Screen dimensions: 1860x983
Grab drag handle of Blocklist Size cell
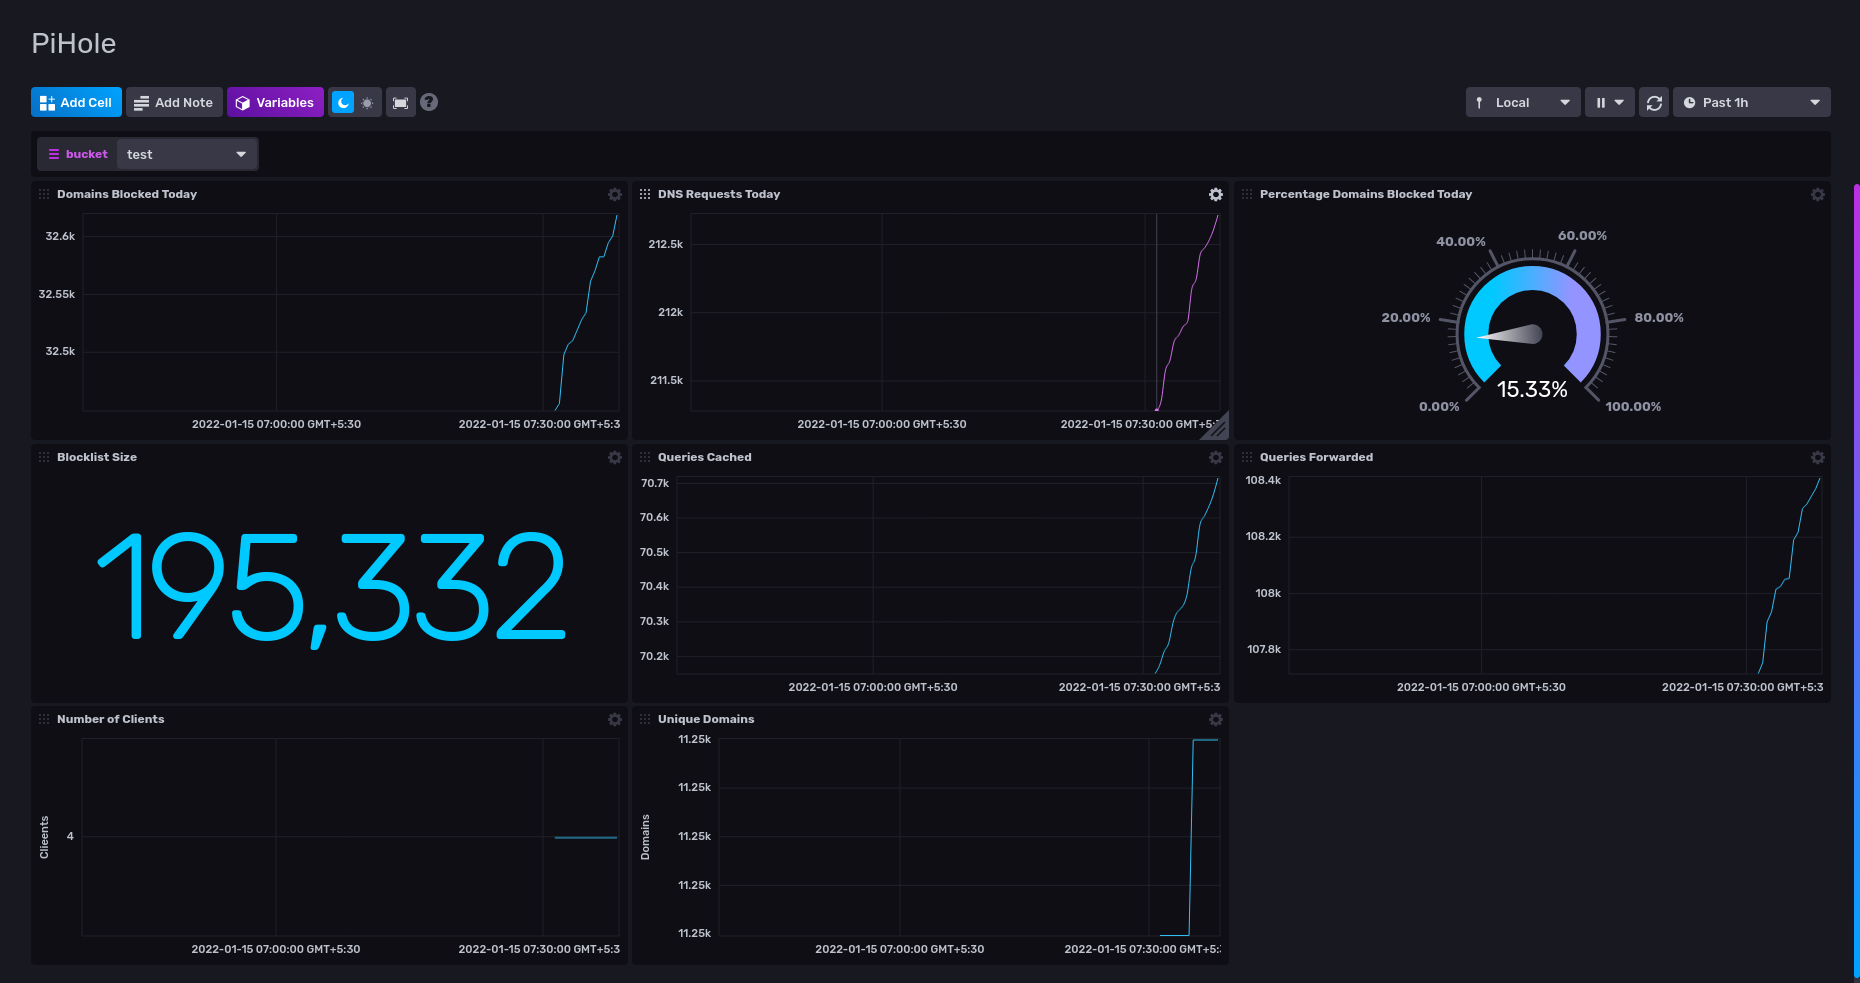(x=44, y=457)
